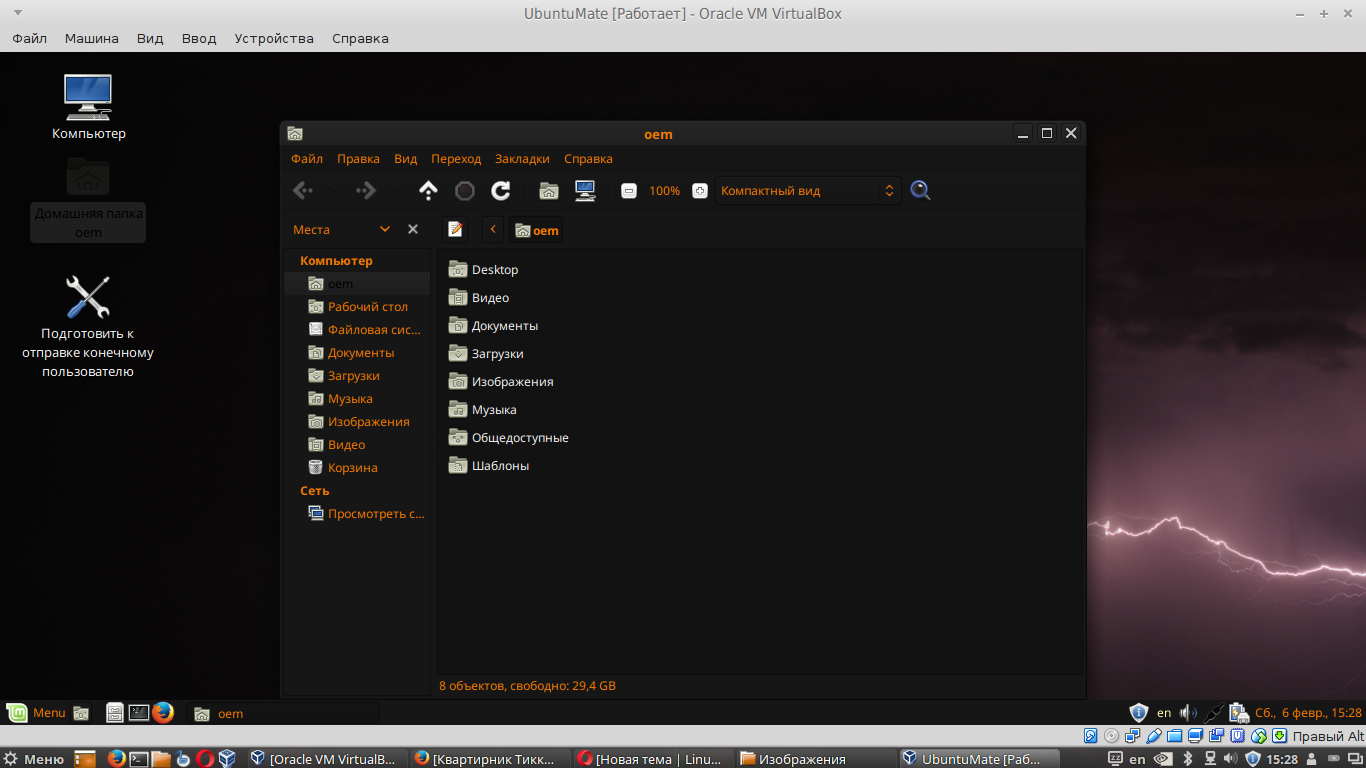Click the Home folder toolbar icon

click(548, 190)
